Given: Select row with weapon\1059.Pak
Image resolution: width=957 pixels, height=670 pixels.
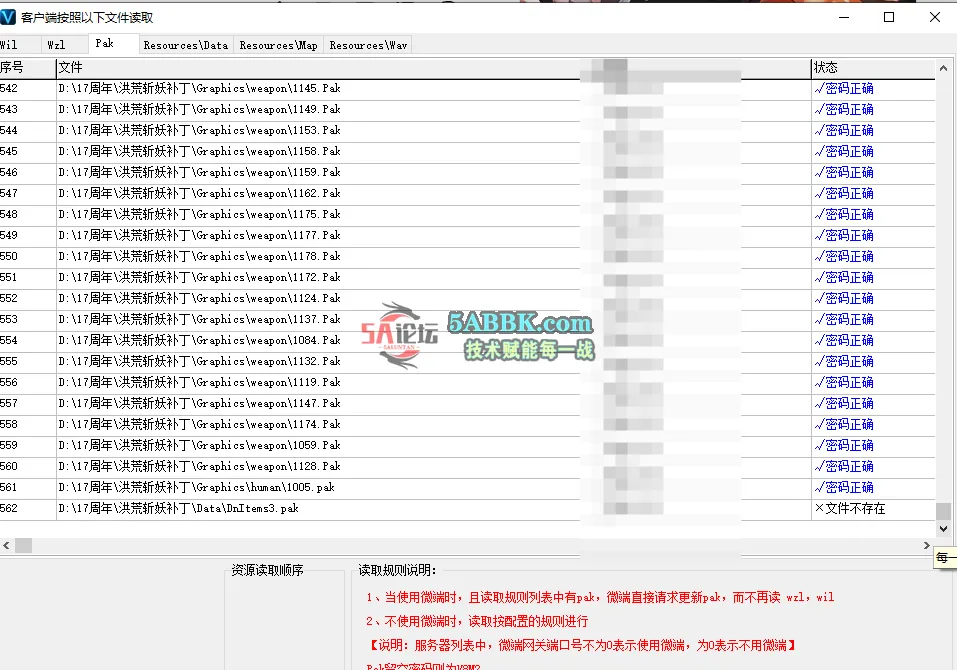Looking at the screenshot, I should point(467,445).
